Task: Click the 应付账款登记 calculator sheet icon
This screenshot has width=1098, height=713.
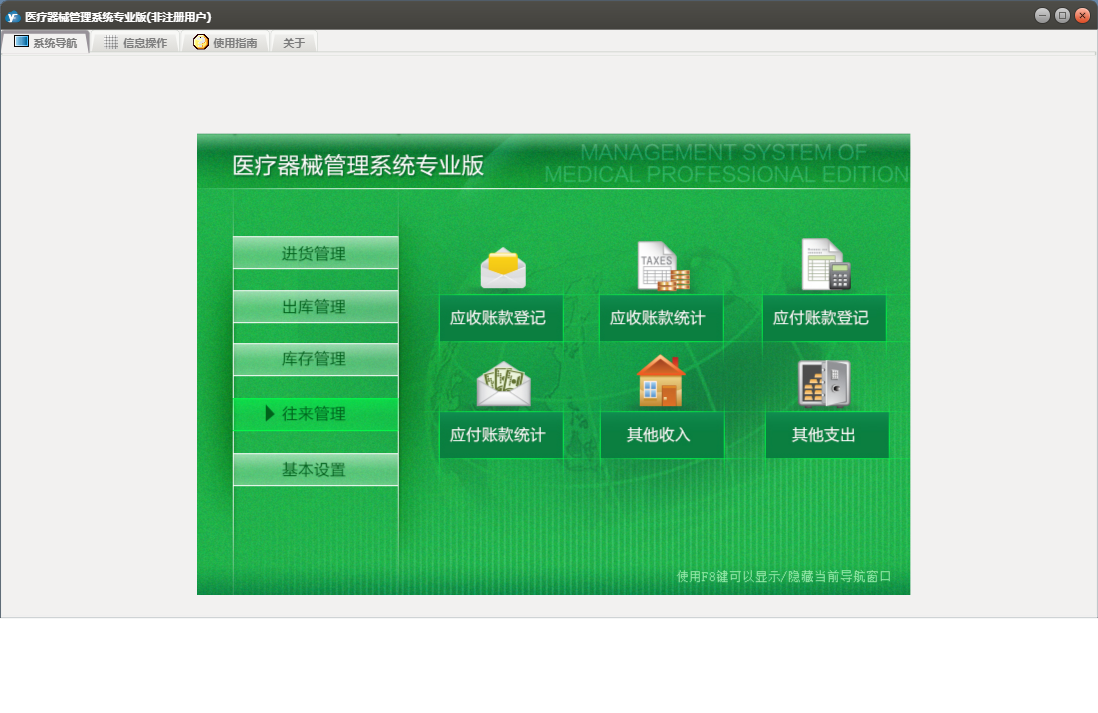Action: tap(826, 264)
